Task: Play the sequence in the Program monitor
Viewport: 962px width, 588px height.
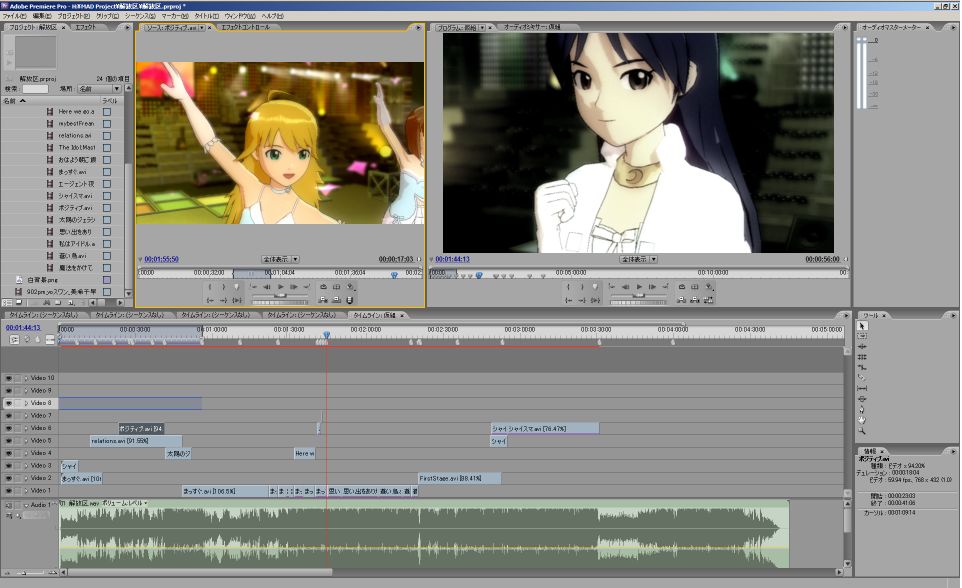Action: 639,287
